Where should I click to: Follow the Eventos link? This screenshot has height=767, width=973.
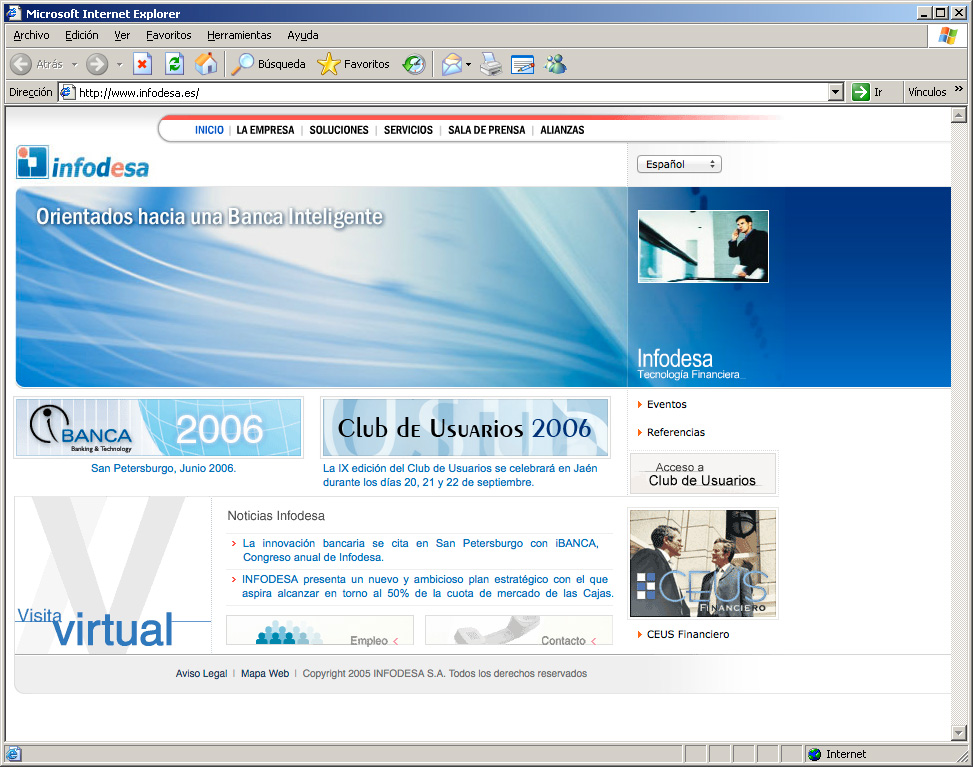pyautogui.click(x=666, y=404)
